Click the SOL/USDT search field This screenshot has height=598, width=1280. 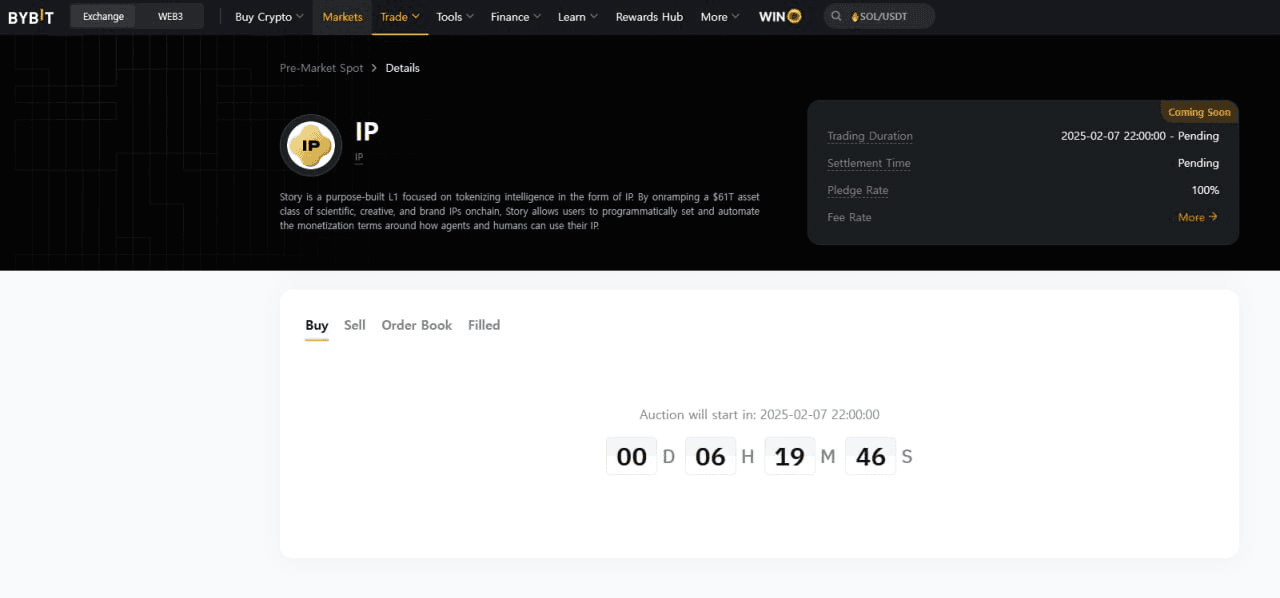pos(880,17)
